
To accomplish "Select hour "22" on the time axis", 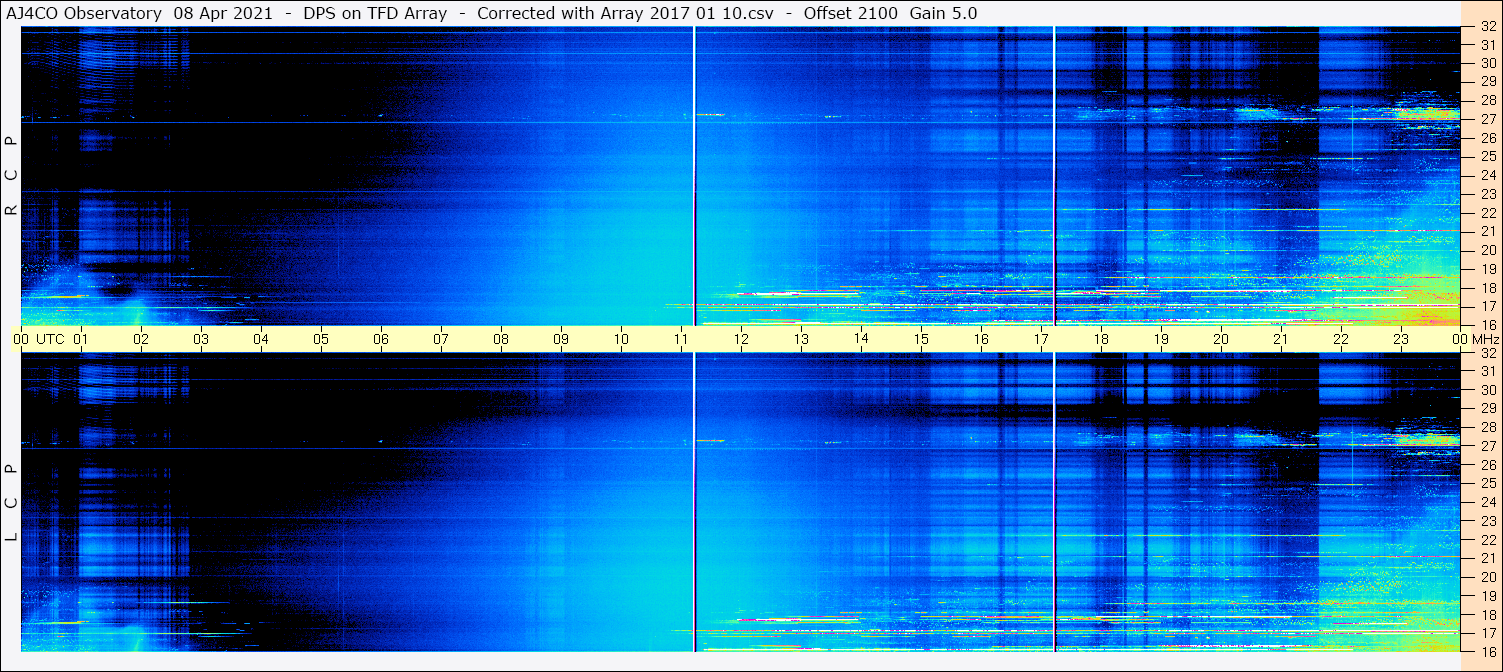I will 1341,339.
